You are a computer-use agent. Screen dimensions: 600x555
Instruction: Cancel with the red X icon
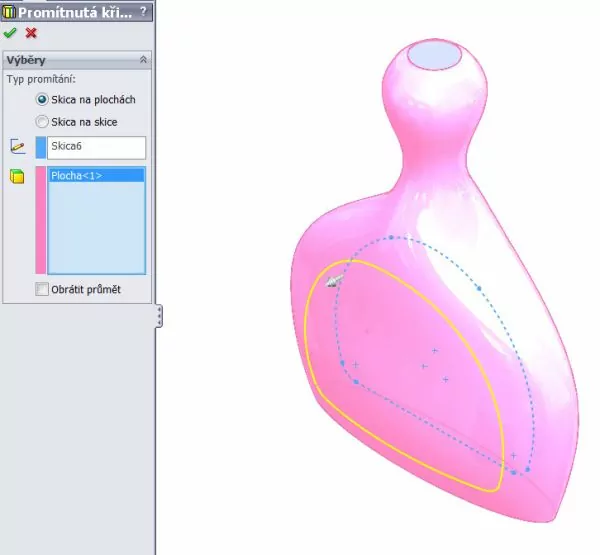(x=31, y=32)
